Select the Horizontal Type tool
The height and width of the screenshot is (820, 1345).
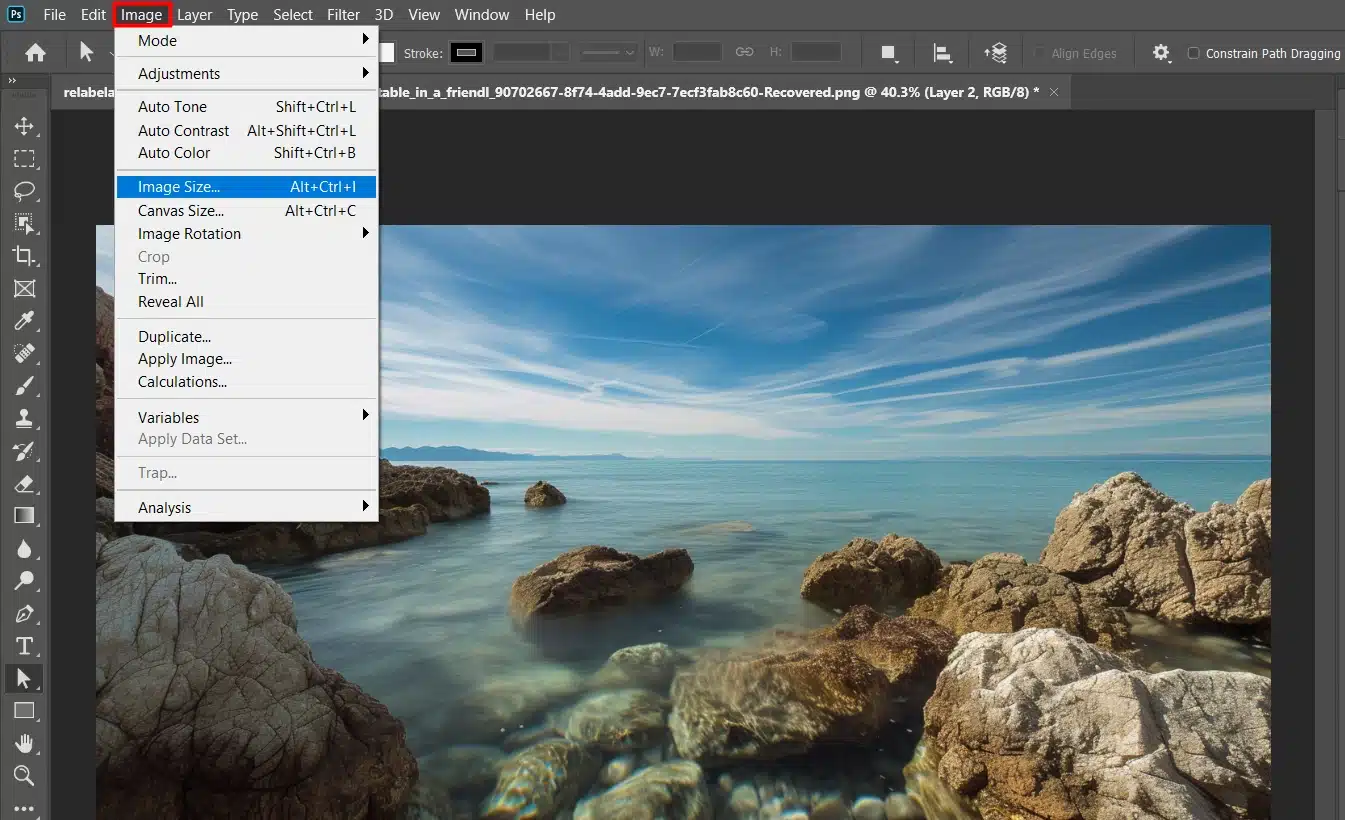click(x=24, y=645)
